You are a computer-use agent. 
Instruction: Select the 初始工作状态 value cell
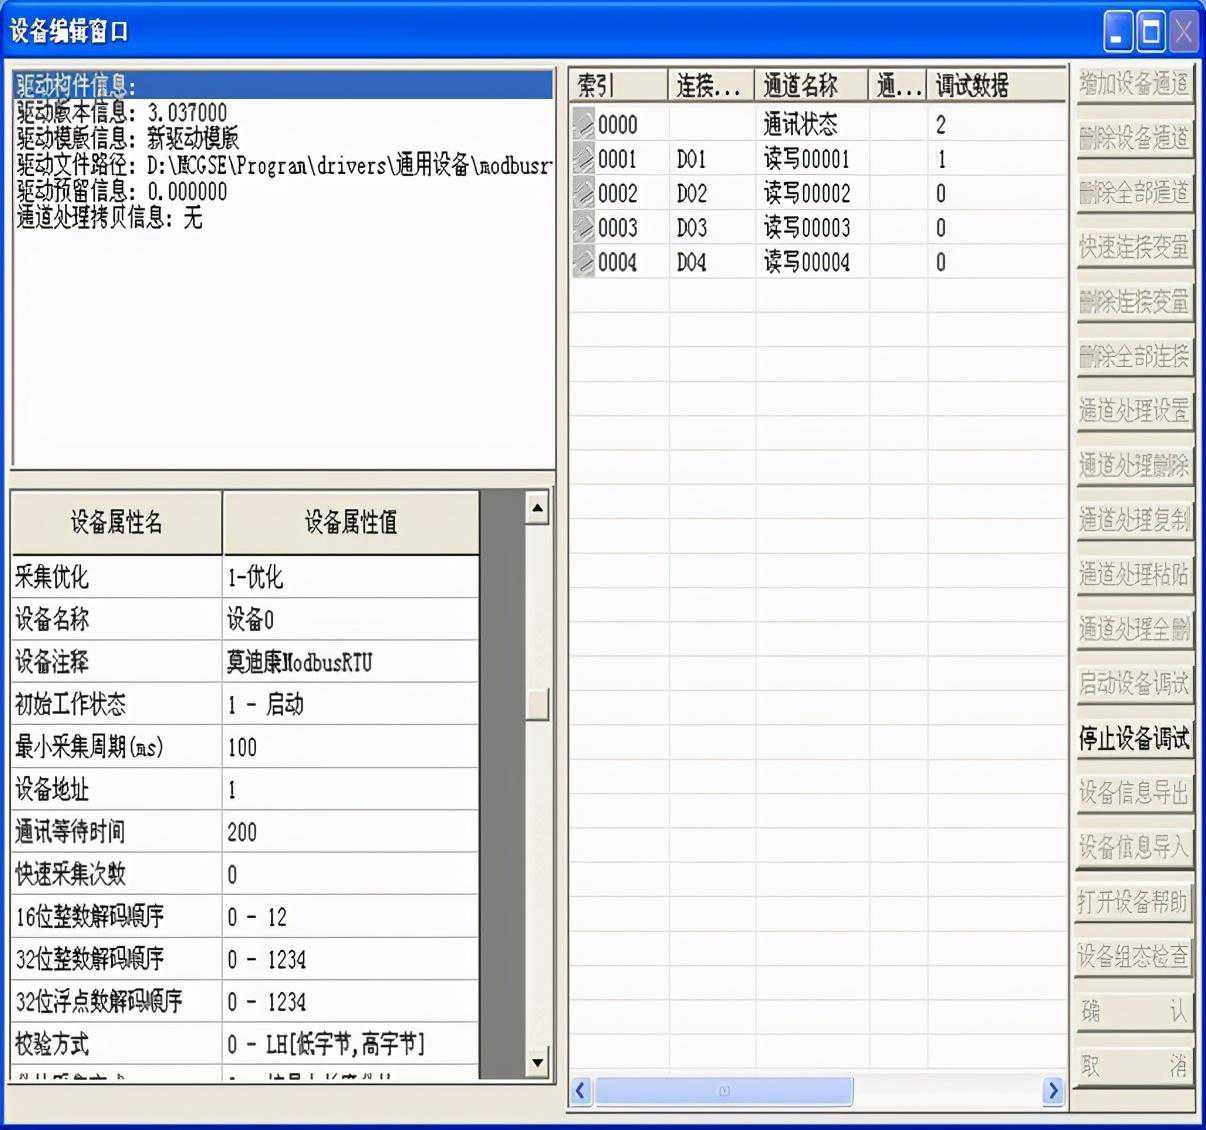pyautogui.click(x=350, y=705)
